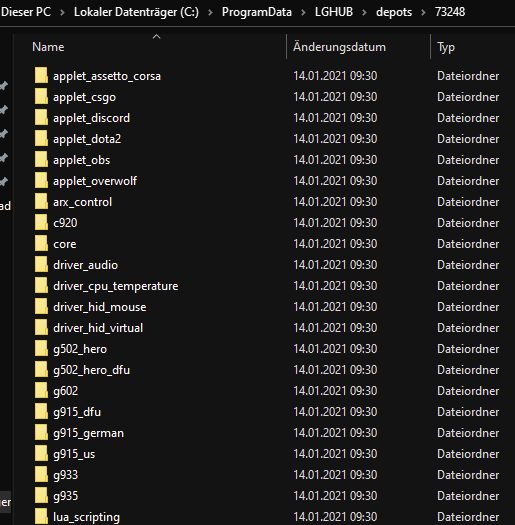Image resolution: width=515 pixels, height=525 pixels.
Task: Select the driver_cpu_temperature folder name
Action: pyautogui.click(x=116, y=286)
